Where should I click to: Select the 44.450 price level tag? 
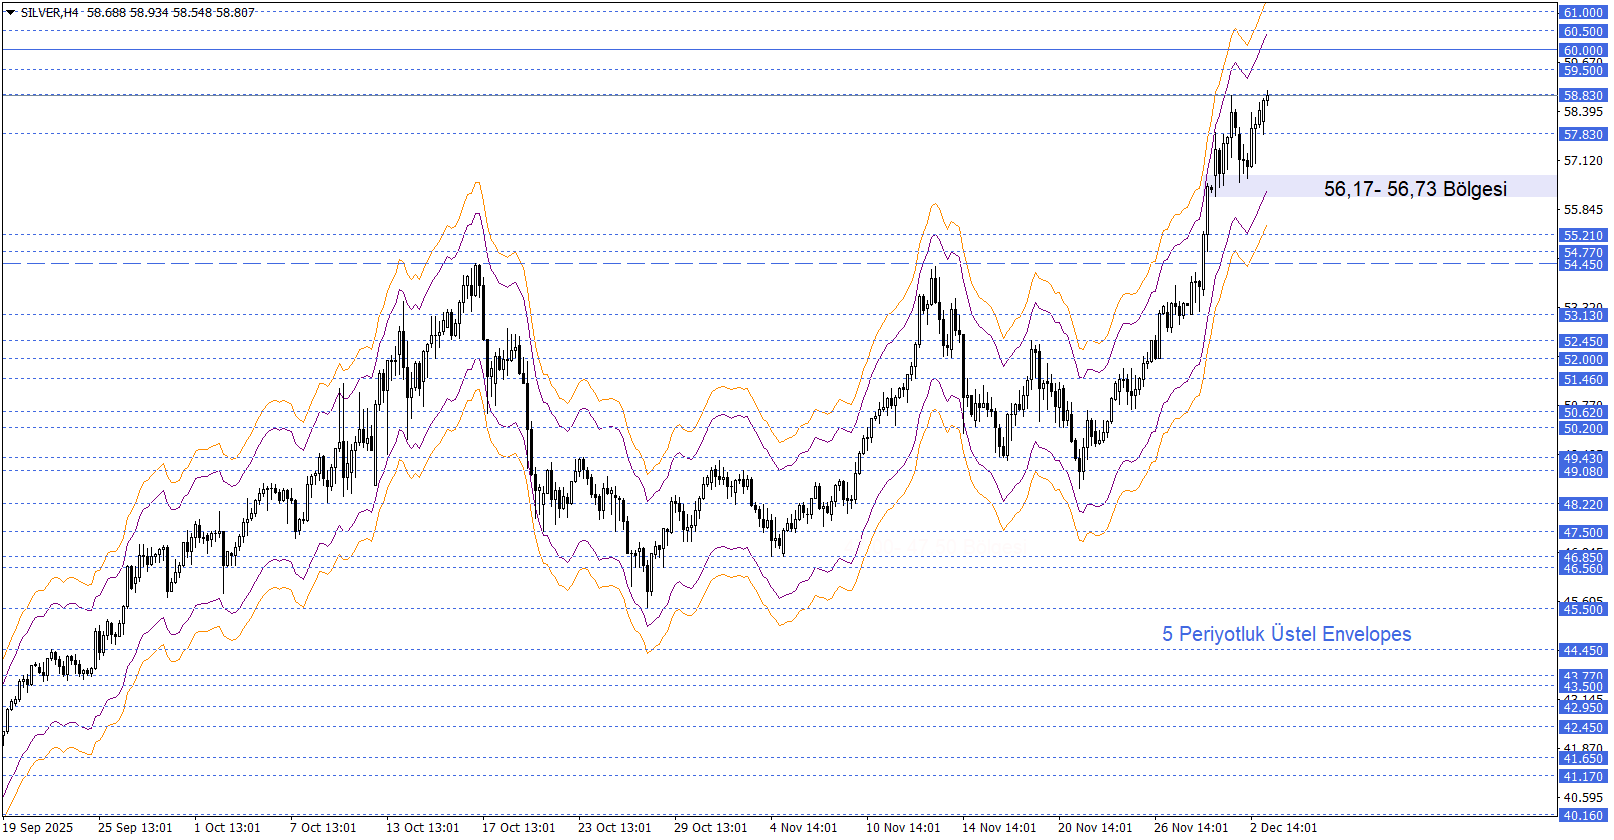point(1583,651)
